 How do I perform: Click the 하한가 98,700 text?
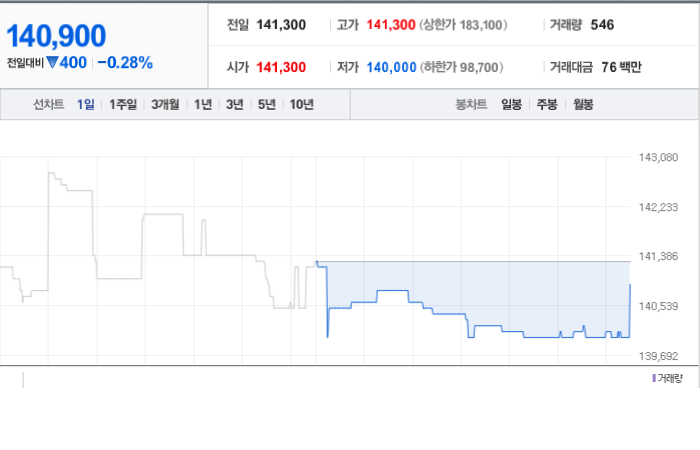pyautogui.click(x=462, y=67)
